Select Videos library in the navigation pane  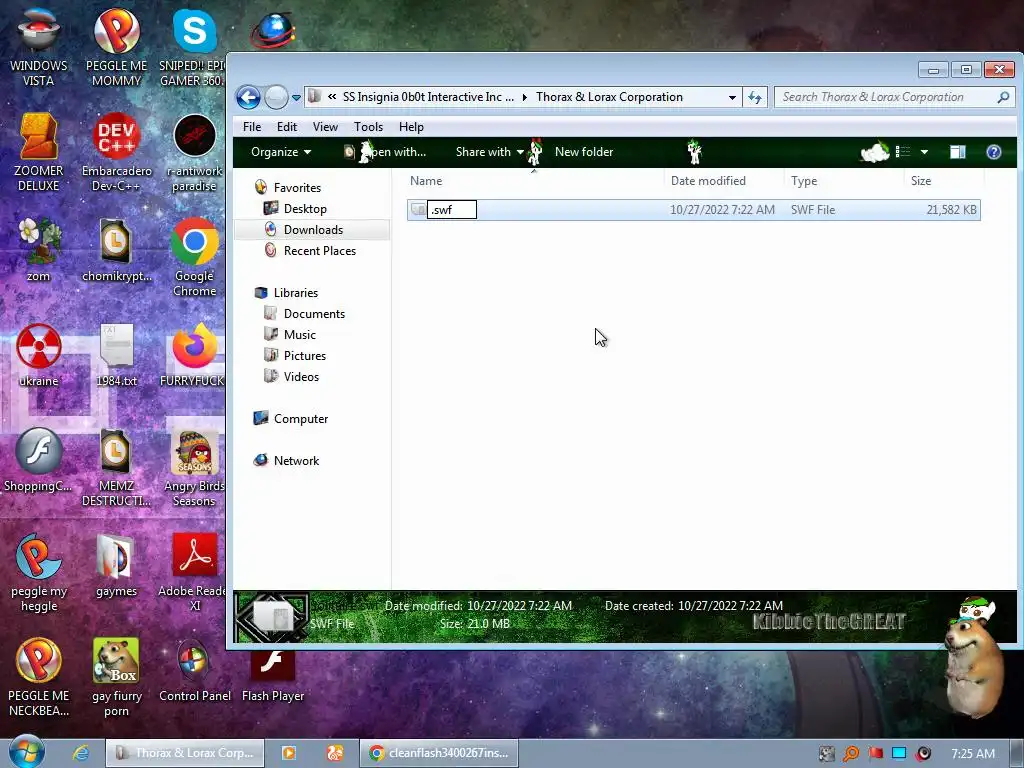click(x=301, y=376)
